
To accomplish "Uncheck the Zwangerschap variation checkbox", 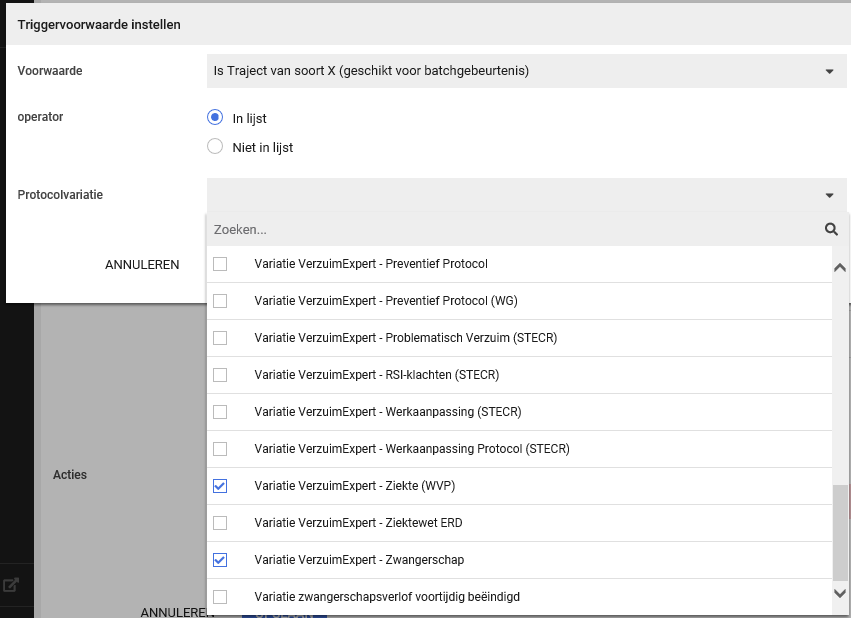I will coord(220,560).
